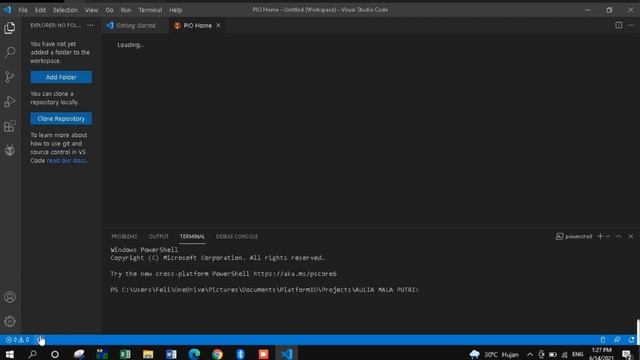
Task: Open the Edit menu
Action: click(x=40, y=10)
